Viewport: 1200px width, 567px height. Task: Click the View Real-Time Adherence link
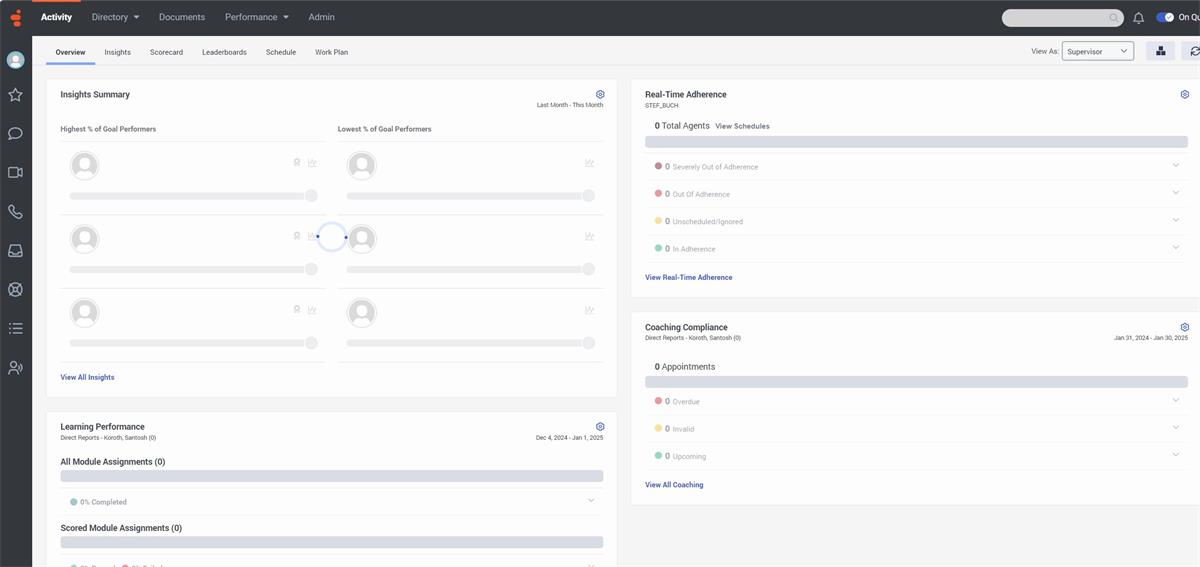tap(688, 277)
